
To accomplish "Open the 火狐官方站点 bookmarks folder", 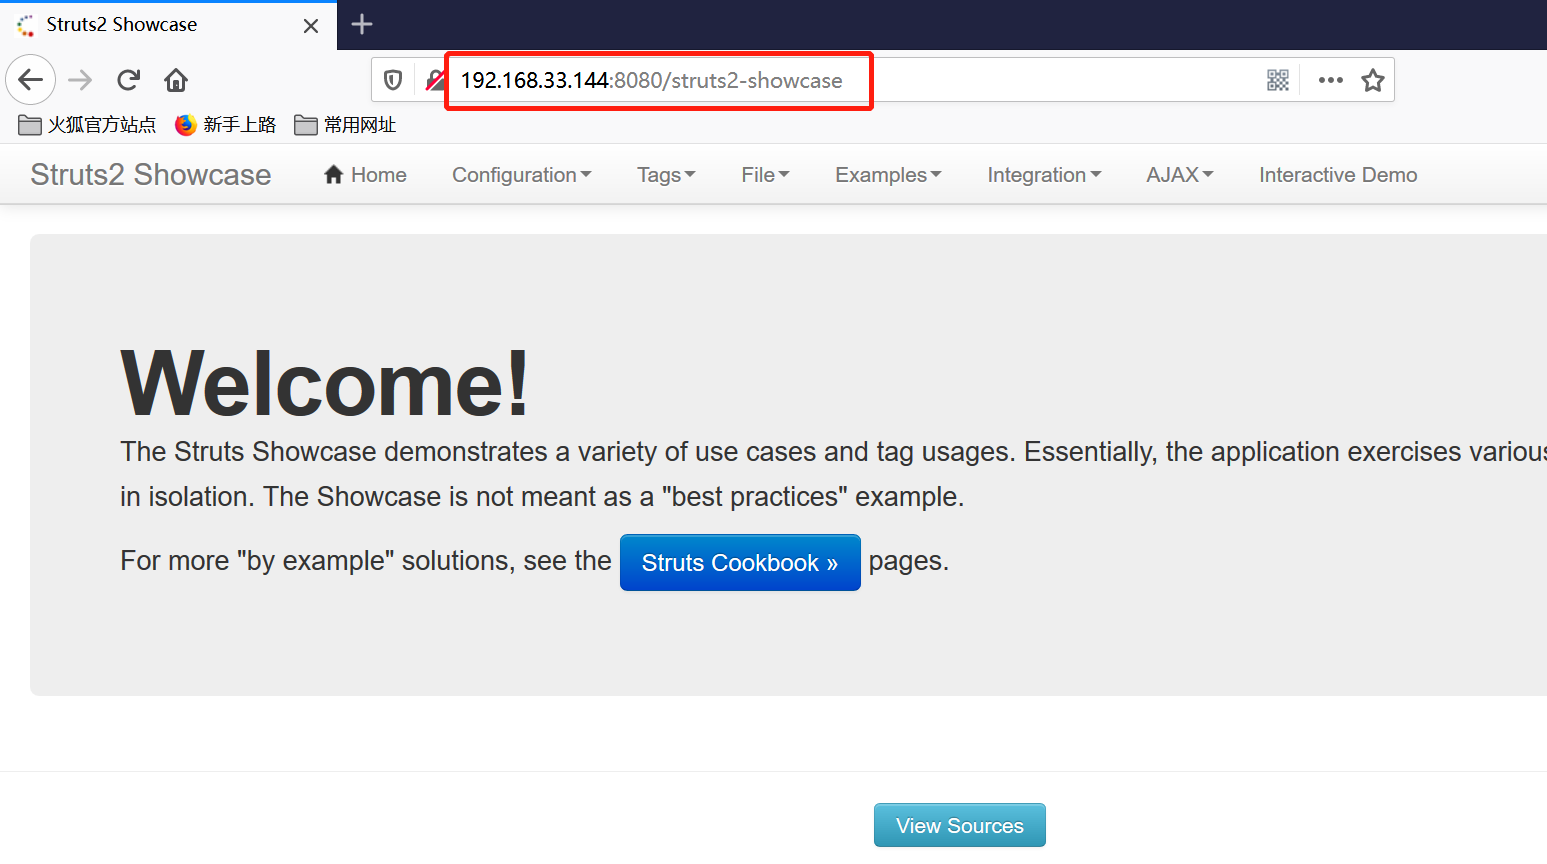I will pyautogui.click(x=88, y=125).
